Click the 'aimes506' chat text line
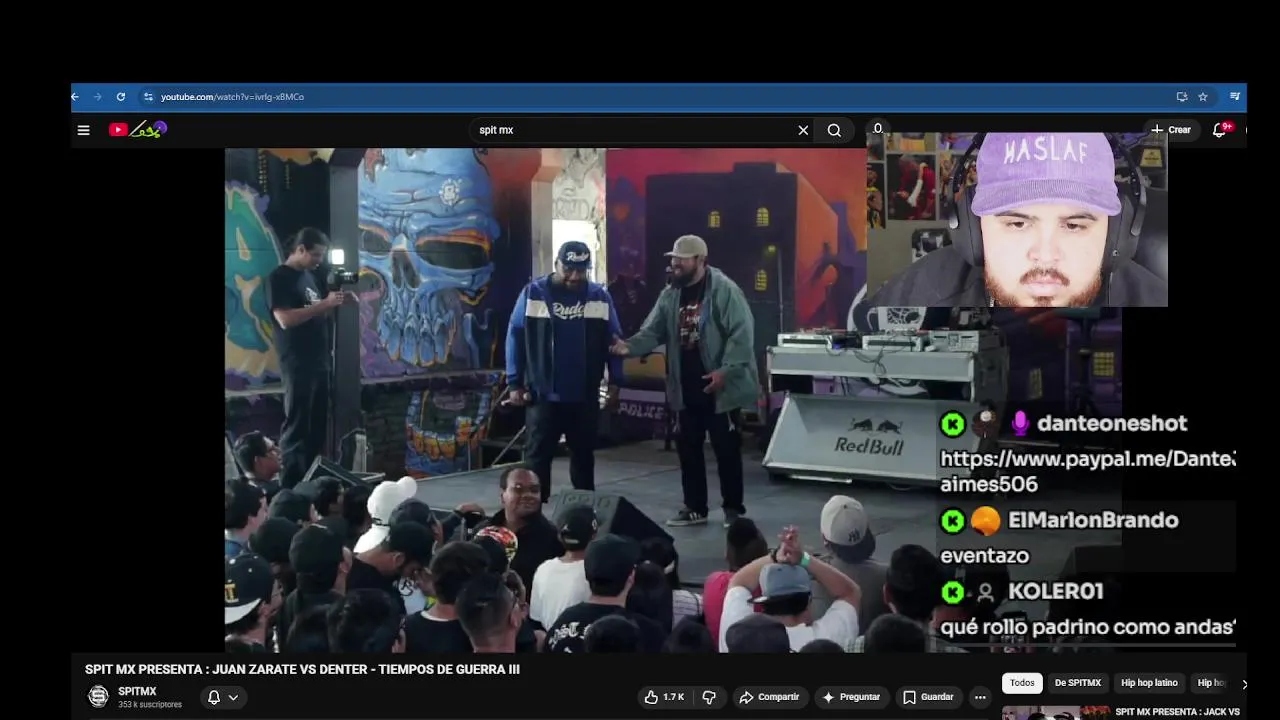 point(989,484)
